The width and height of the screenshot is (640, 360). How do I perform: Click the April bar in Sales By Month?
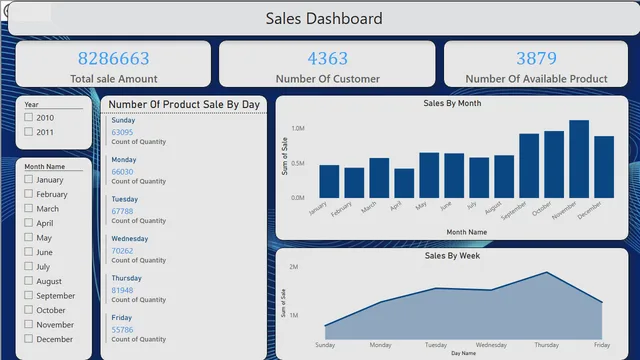pos(404,183)
